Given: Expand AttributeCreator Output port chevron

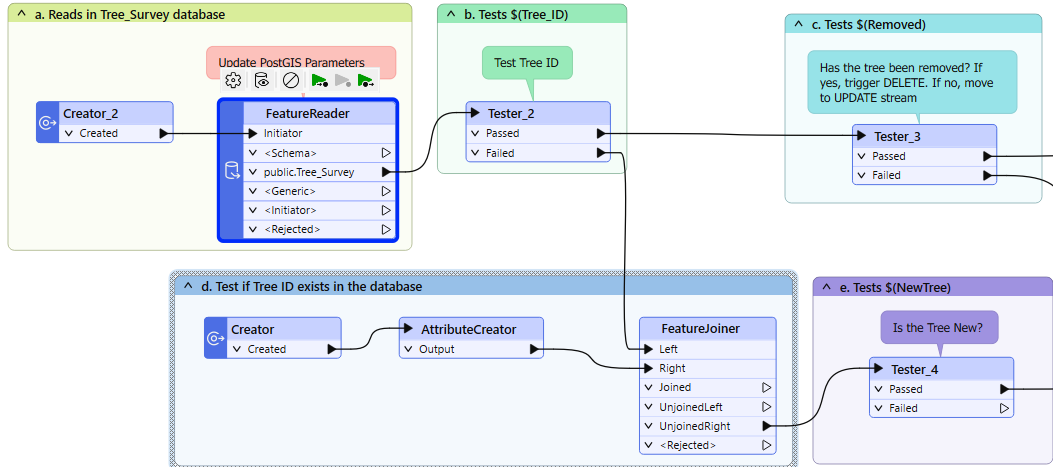Looking at the screenshot, I should click(x=408, y=350).
